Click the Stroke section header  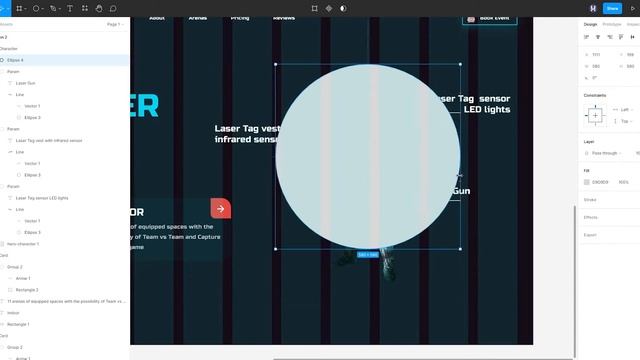(x=590, y=200)
